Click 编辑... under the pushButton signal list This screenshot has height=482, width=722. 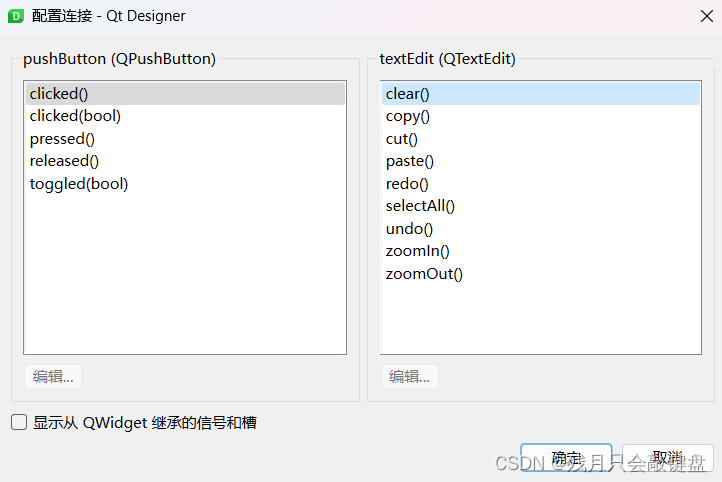click(x=53, y=377)
